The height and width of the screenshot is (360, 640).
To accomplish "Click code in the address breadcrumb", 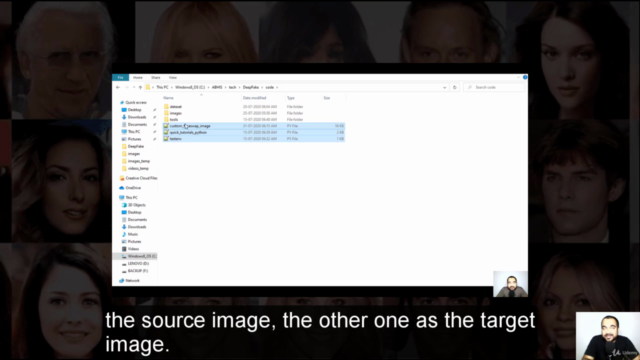I will 269,87.
